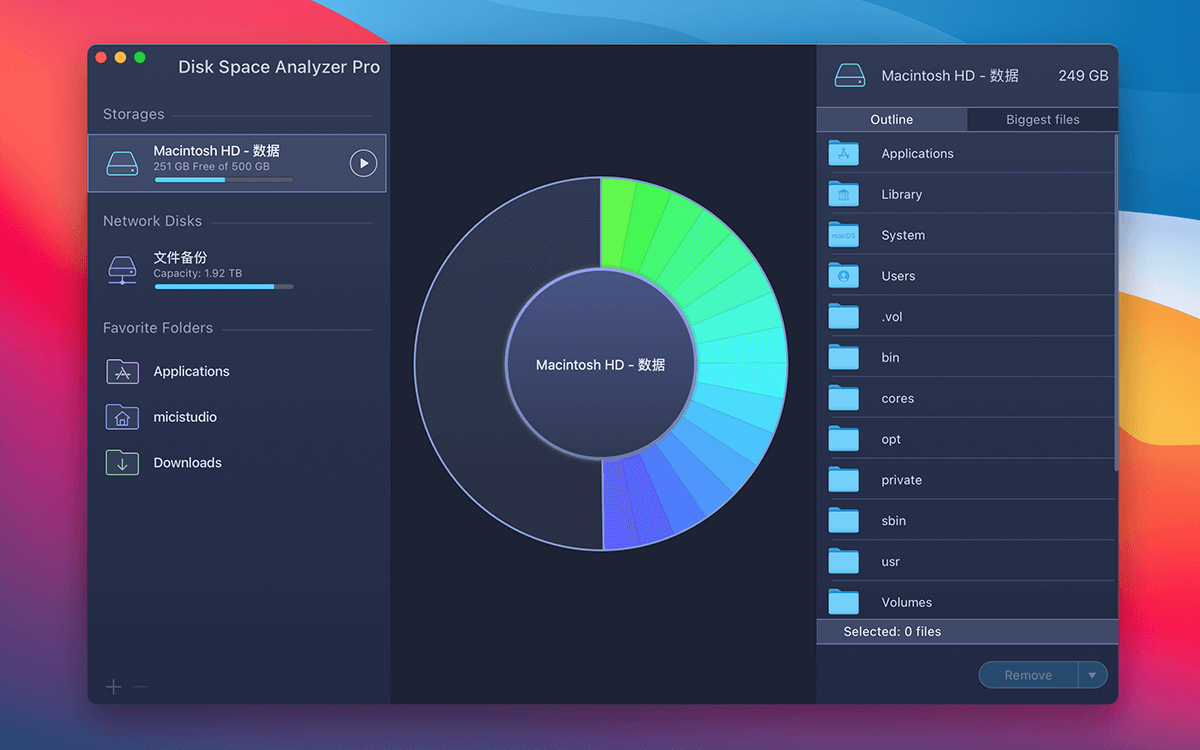The height and width of the screenshot is (750, 1200).
Task: Click the dark gray free-space chart segment
Action: 460,364
